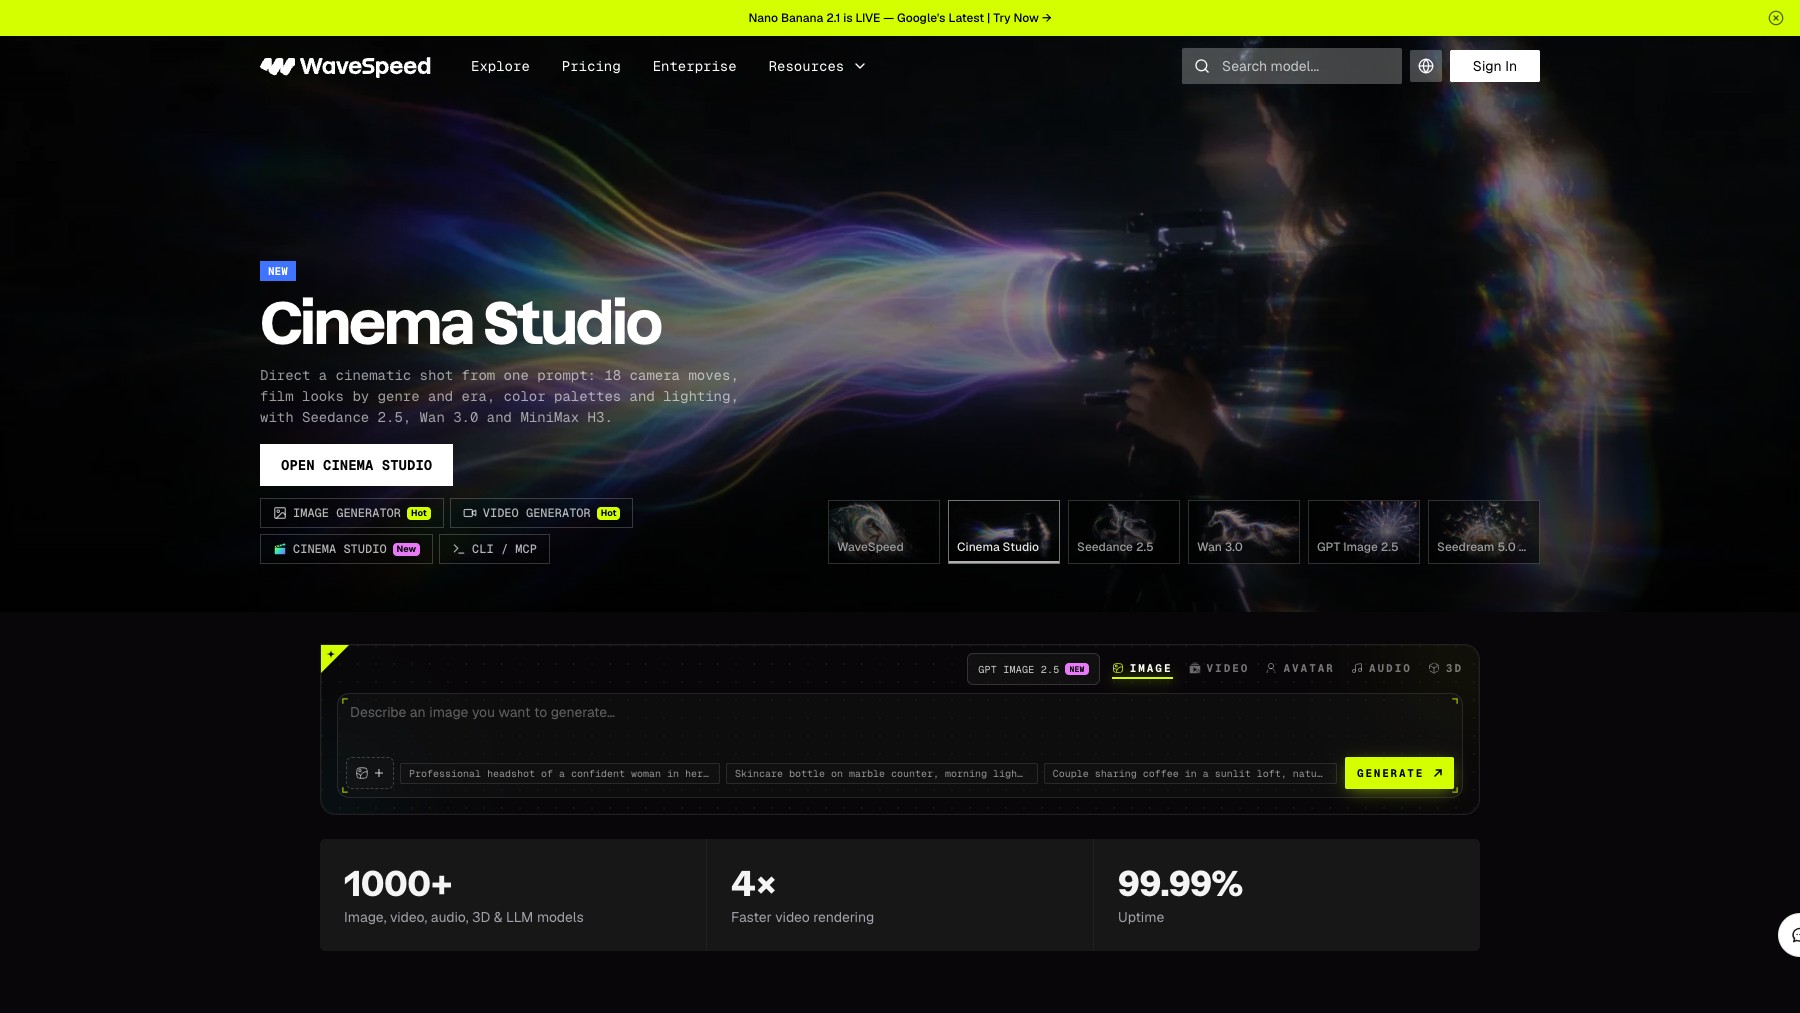Screen dimensions: 1800x1013
Task: Click the WaveSpeed logo
Action: pyautogui.click(x=345, y=66)
